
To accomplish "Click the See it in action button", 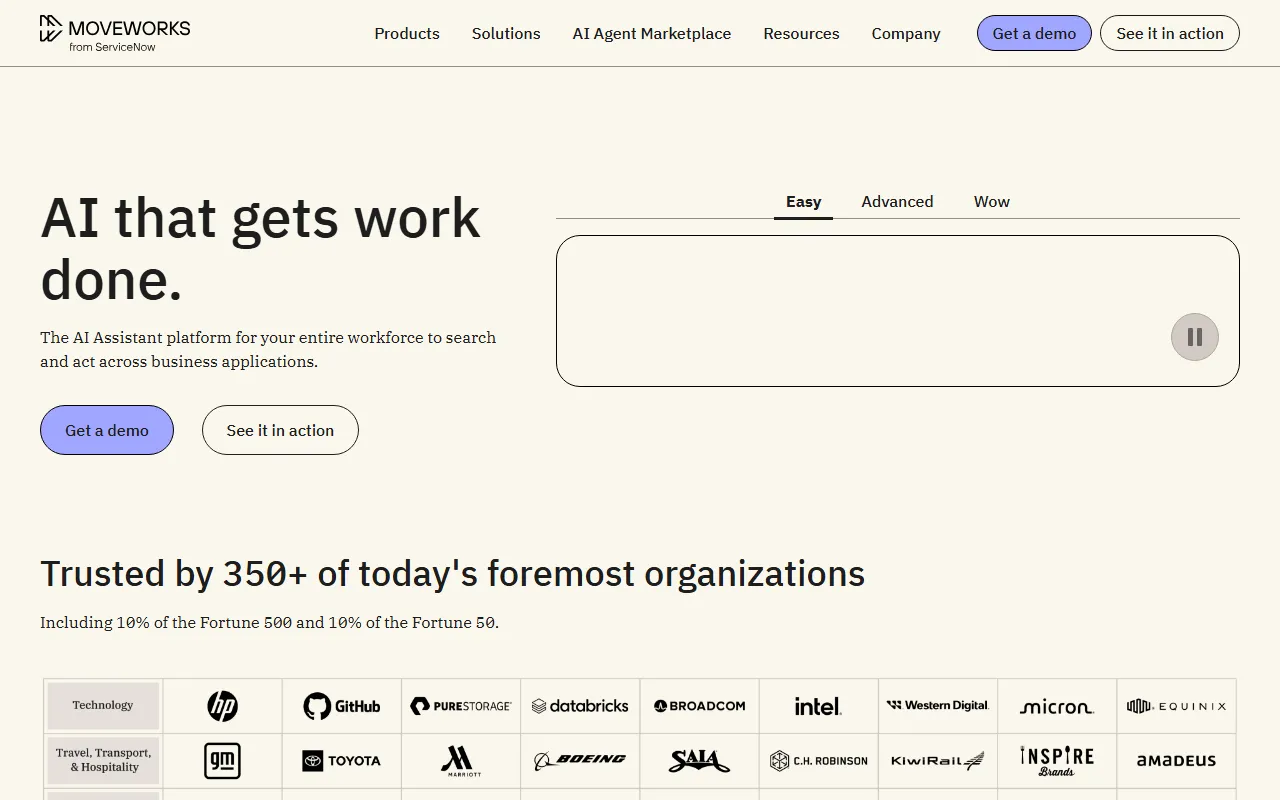I will (1169, 33).
